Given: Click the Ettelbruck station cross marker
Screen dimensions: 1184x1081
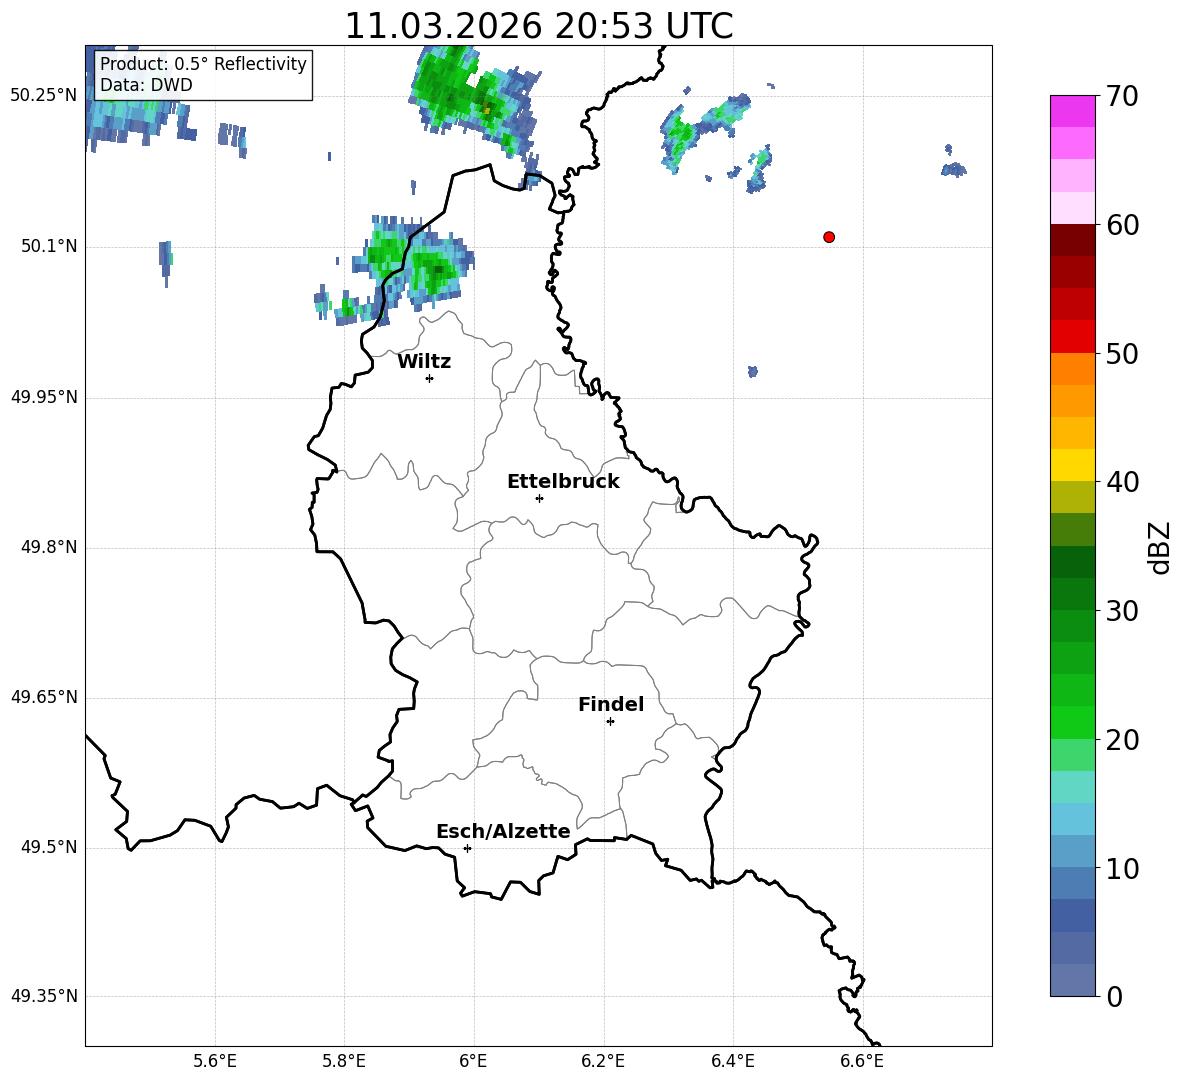Looking at the screenshot, I should click(539, 498).
